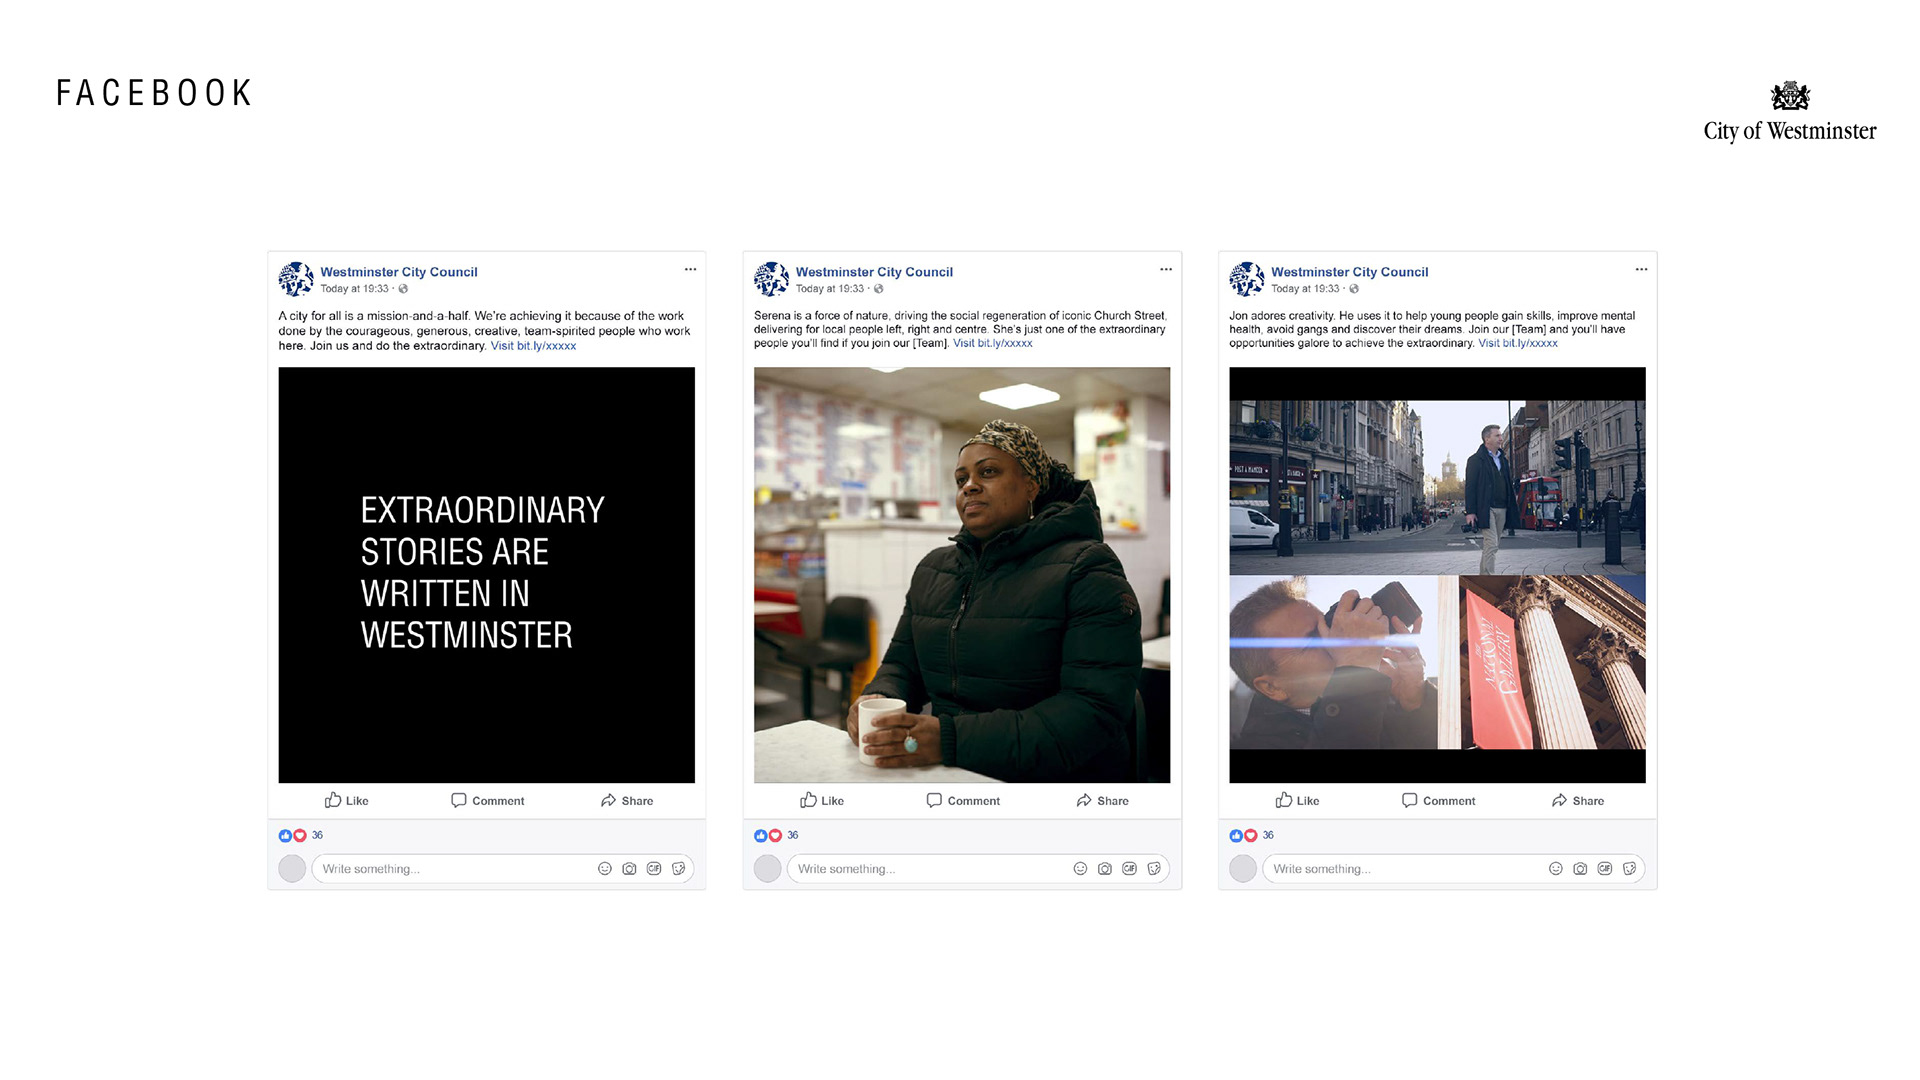View reactions count on Serena post
Screen dimensions: 1920x1080
(x=792, y=835)
